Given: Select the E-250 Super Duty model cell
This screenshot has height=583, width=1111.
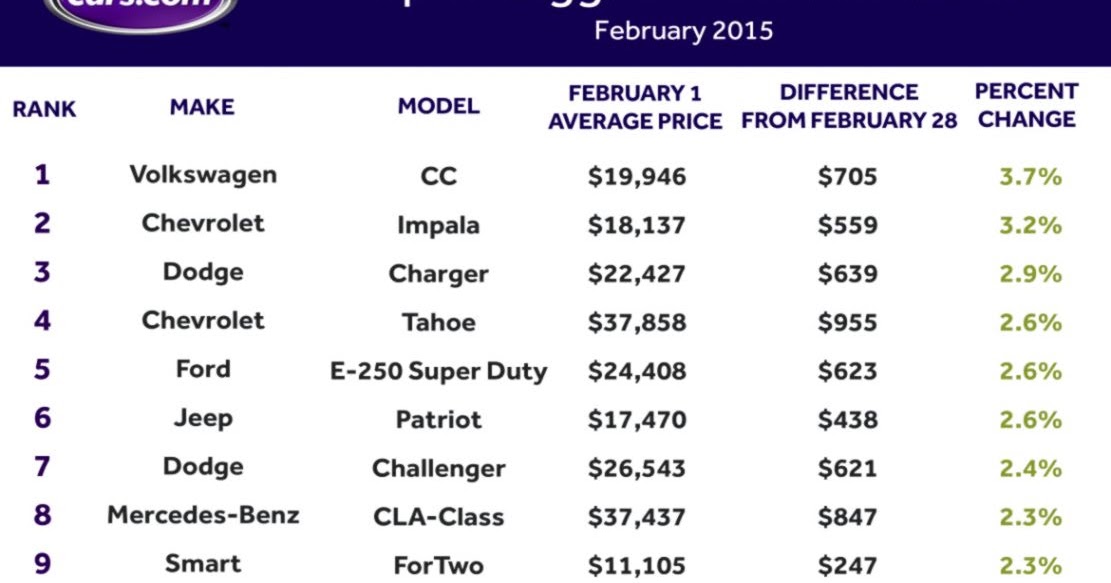Looking at the screenshot, I should [x=438, y=372].
